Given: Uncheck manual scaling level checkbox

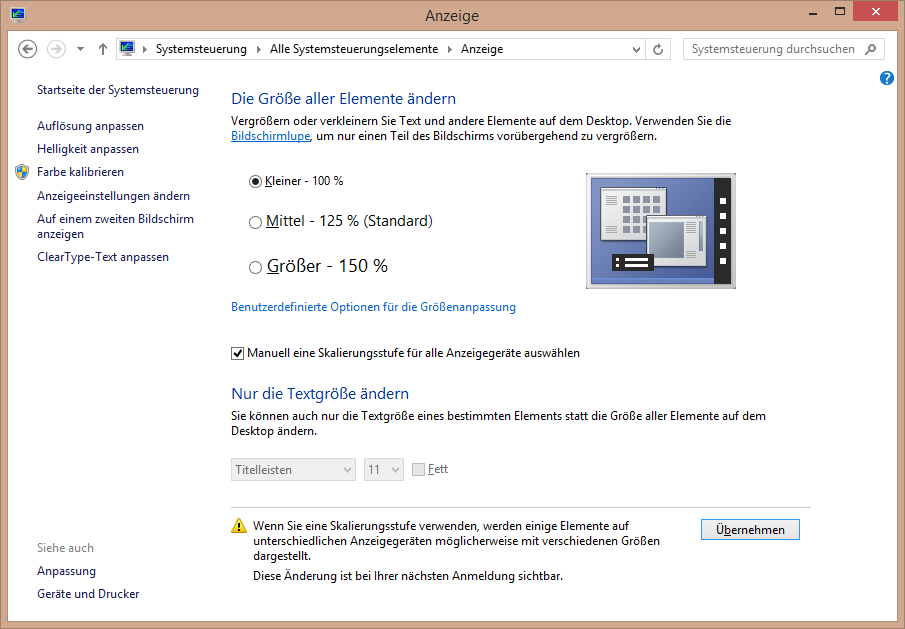Looking at the screenshot, I should pyautogui.click(x=237, y=353).
